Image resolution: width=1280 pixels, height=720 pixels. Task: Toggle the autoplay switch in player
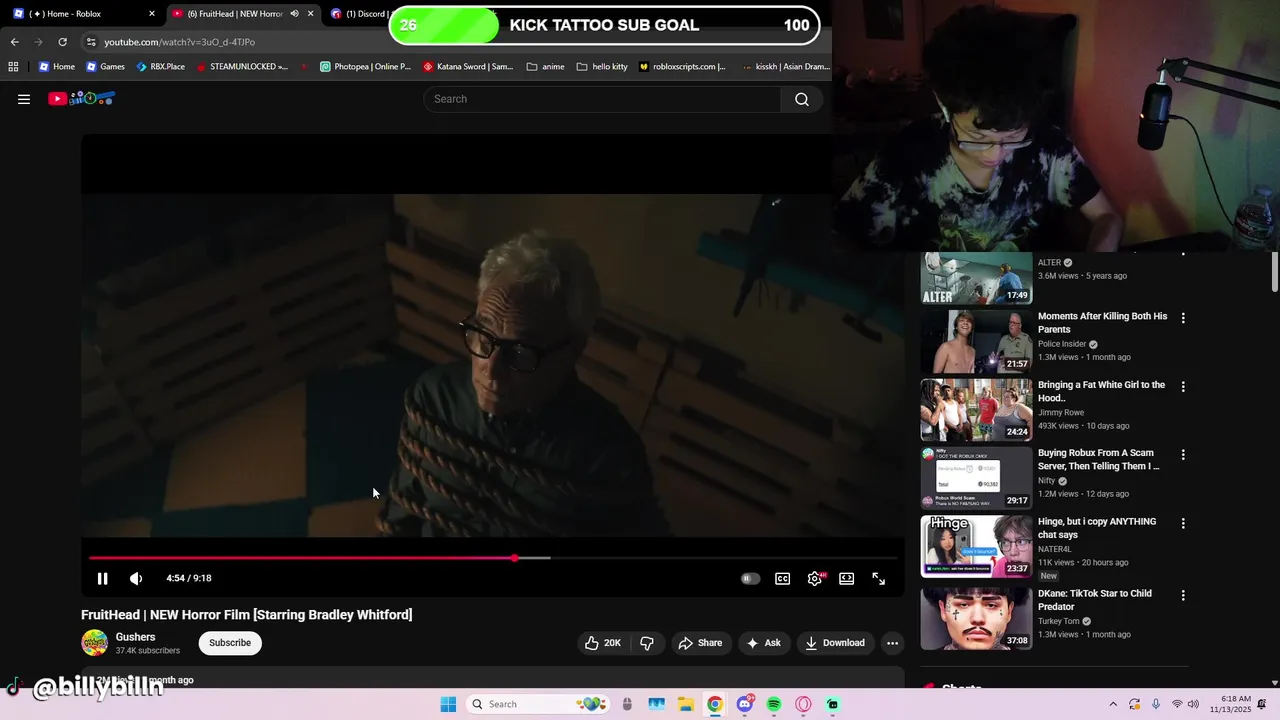point(750,578)
